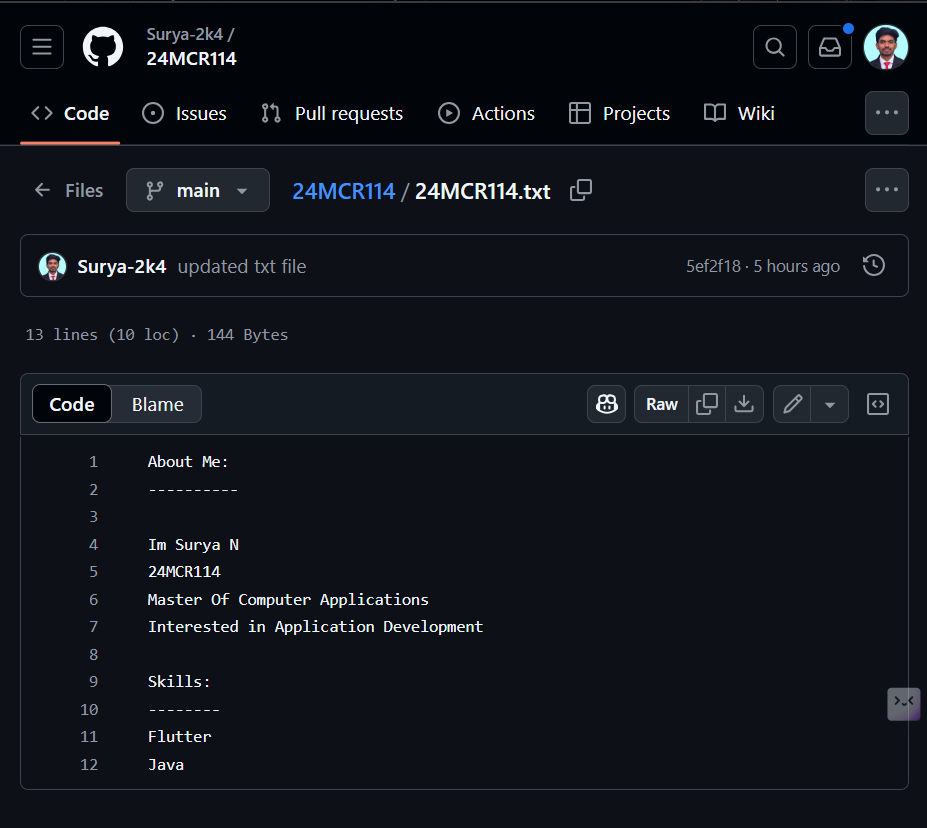This screenshot has width=927, height=828.
Task: Click line number 6
Action: pos(93,600)
